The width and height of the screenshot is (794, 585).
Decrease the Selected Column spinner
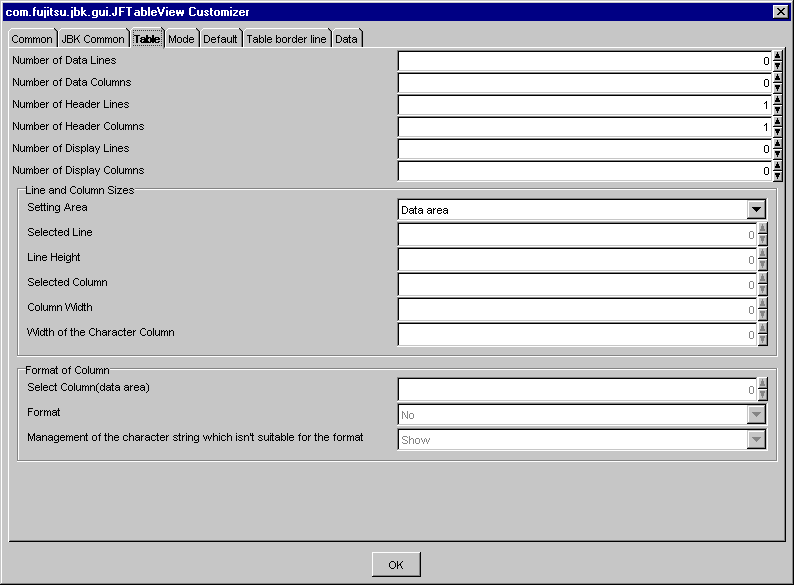(x=762, y=290)
